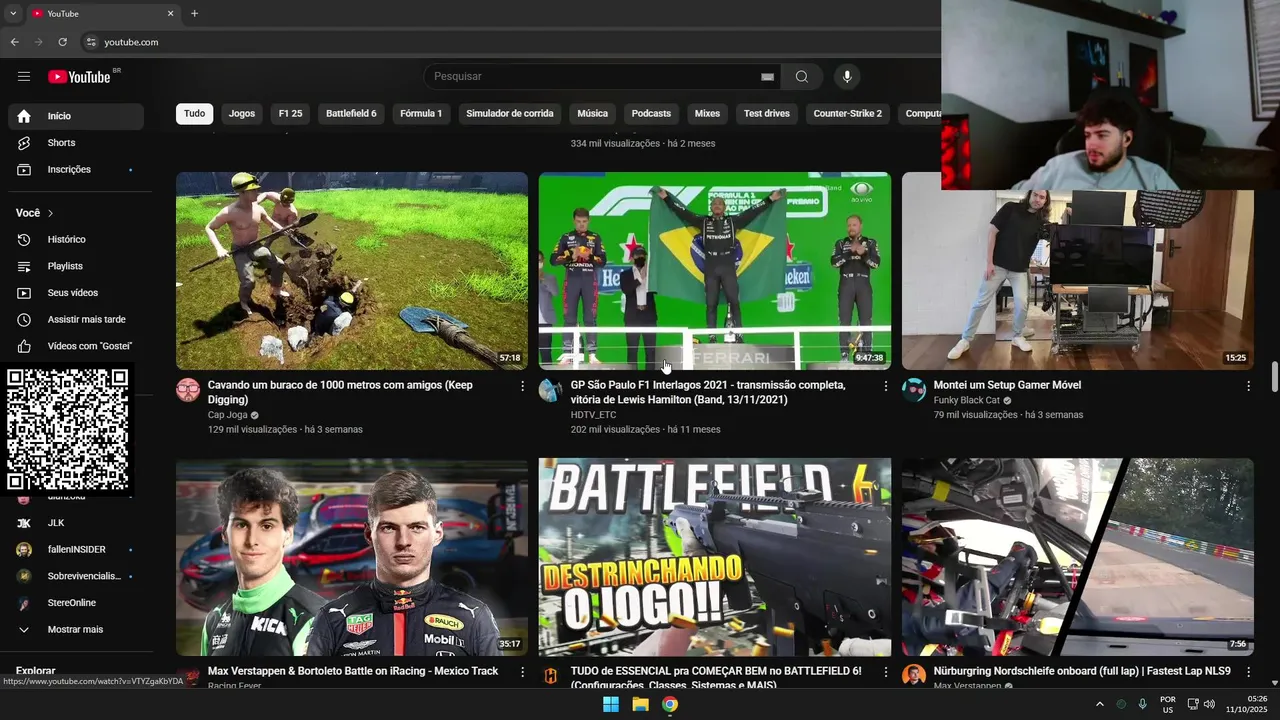Viewport: 1280px width, 720px height.
Task: Open HDTV_ETC channel avatar
Action: pos(551,390)
